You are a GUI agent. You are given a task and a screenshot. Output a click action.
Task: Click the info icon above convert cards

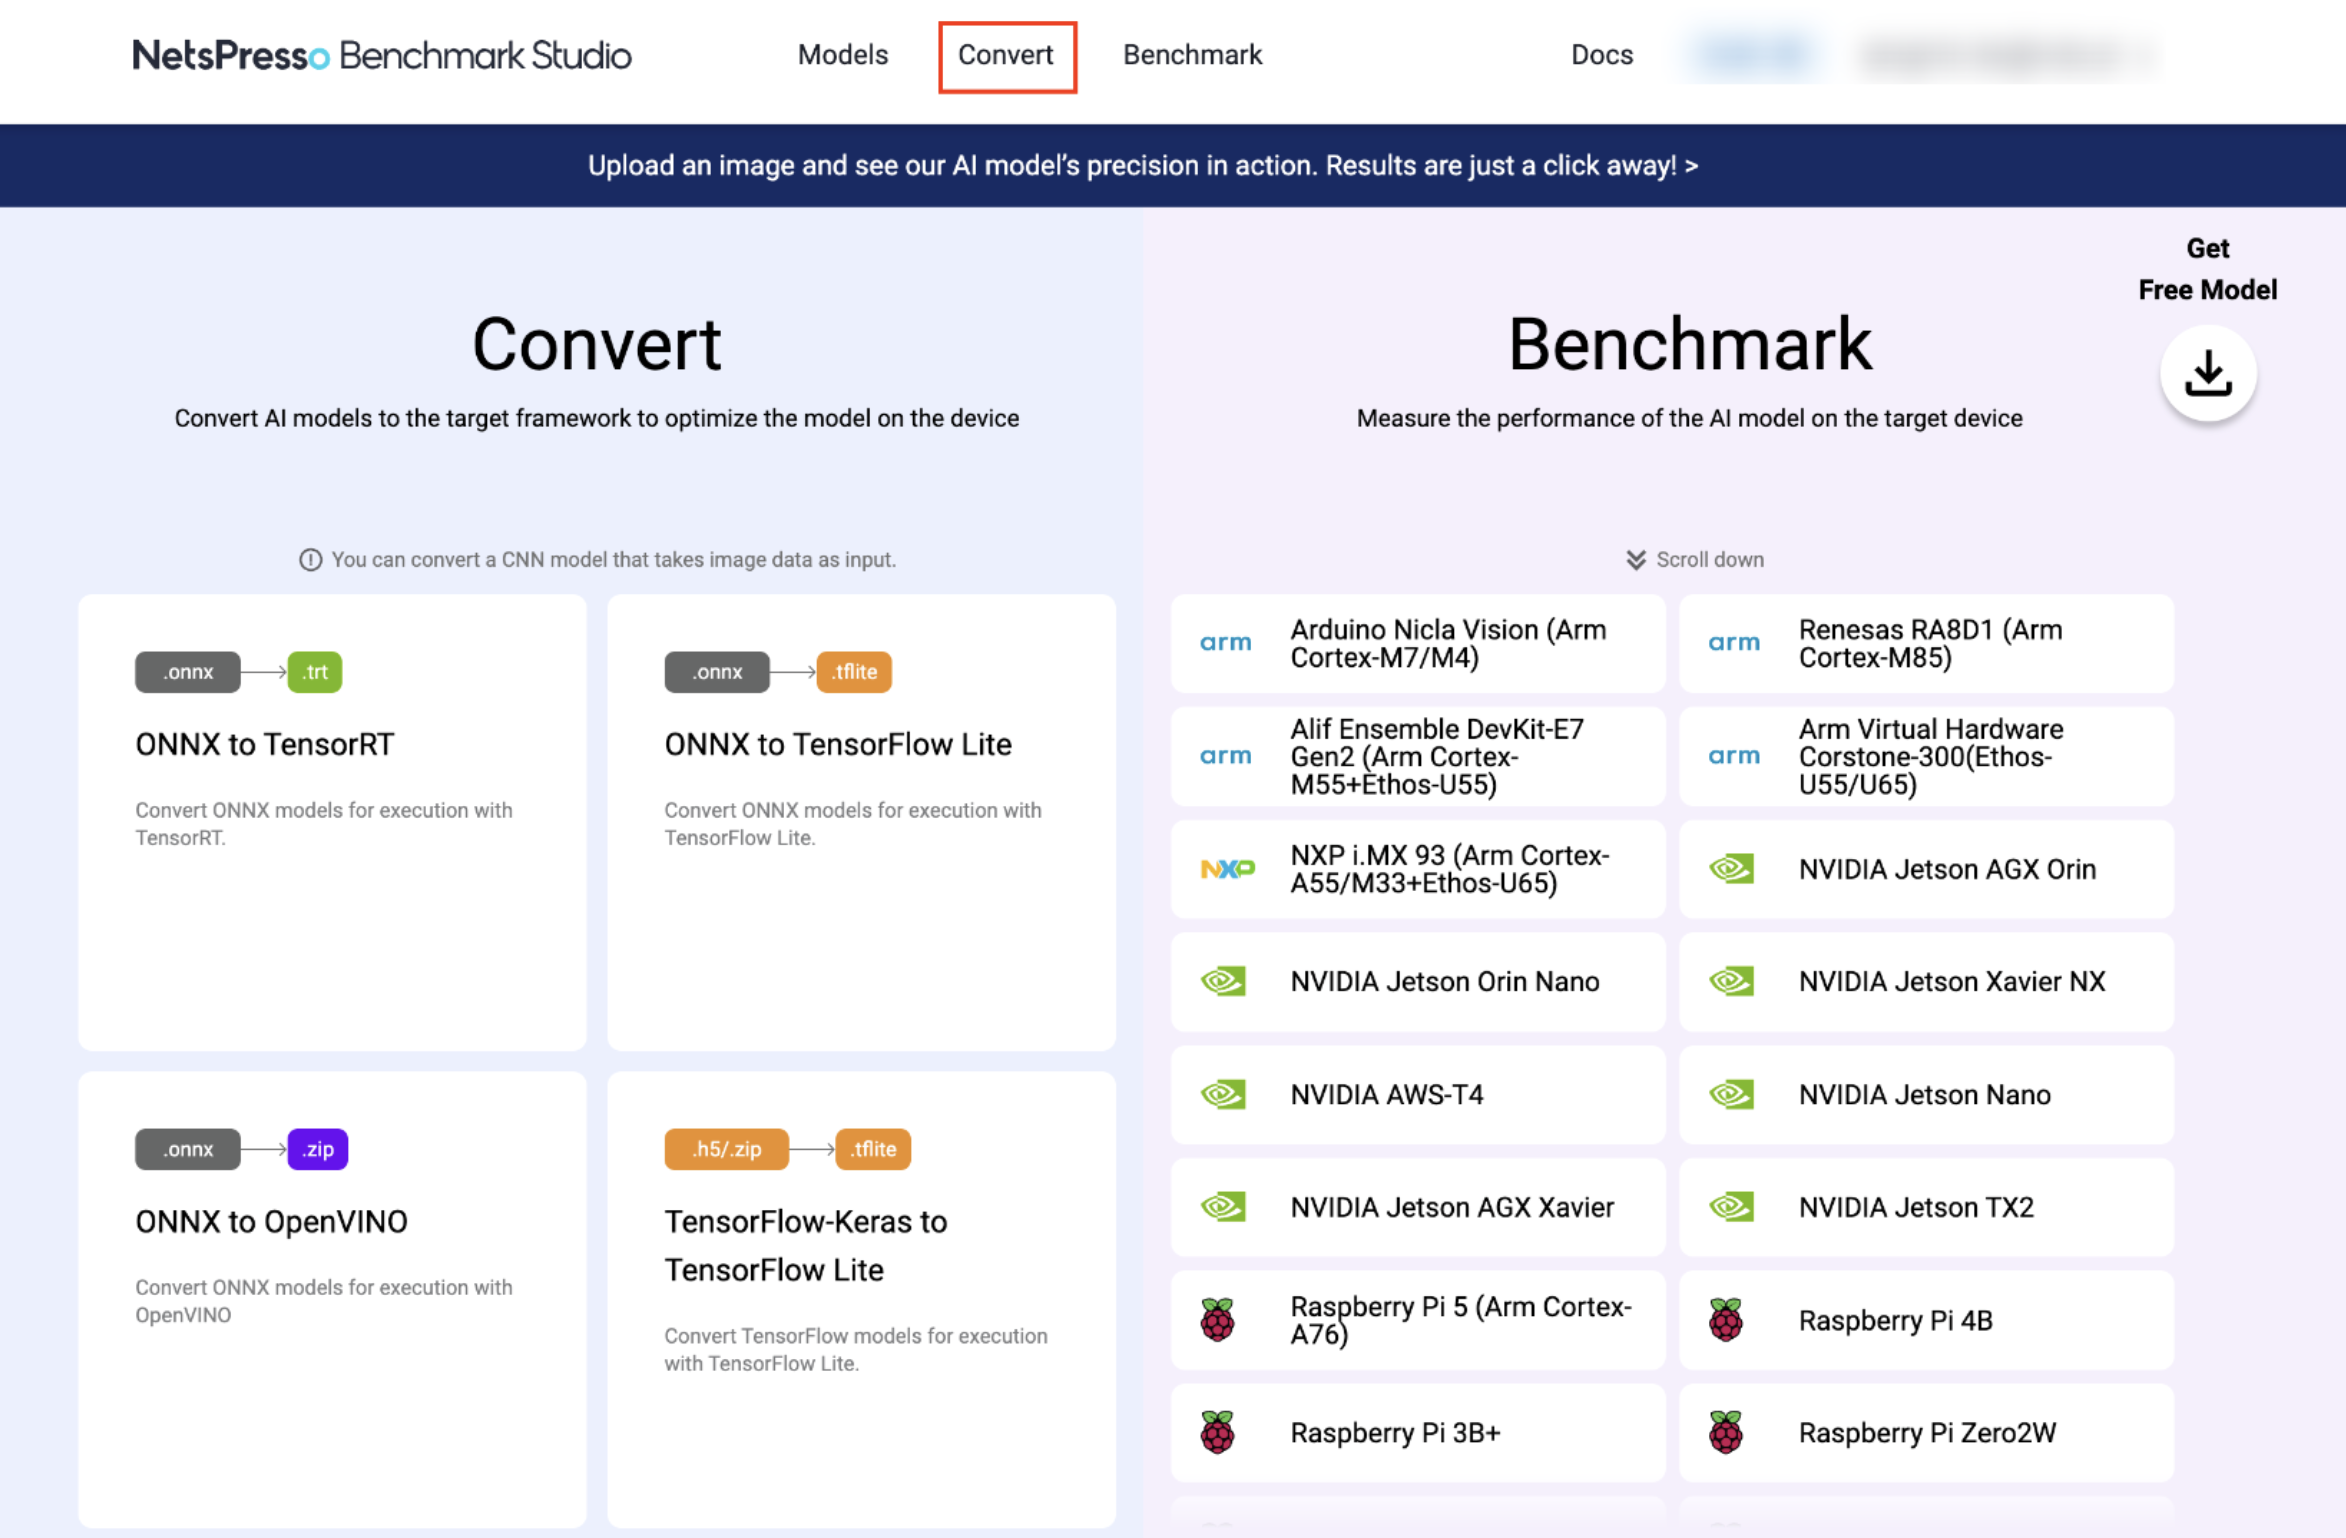[x=310, y=560]
